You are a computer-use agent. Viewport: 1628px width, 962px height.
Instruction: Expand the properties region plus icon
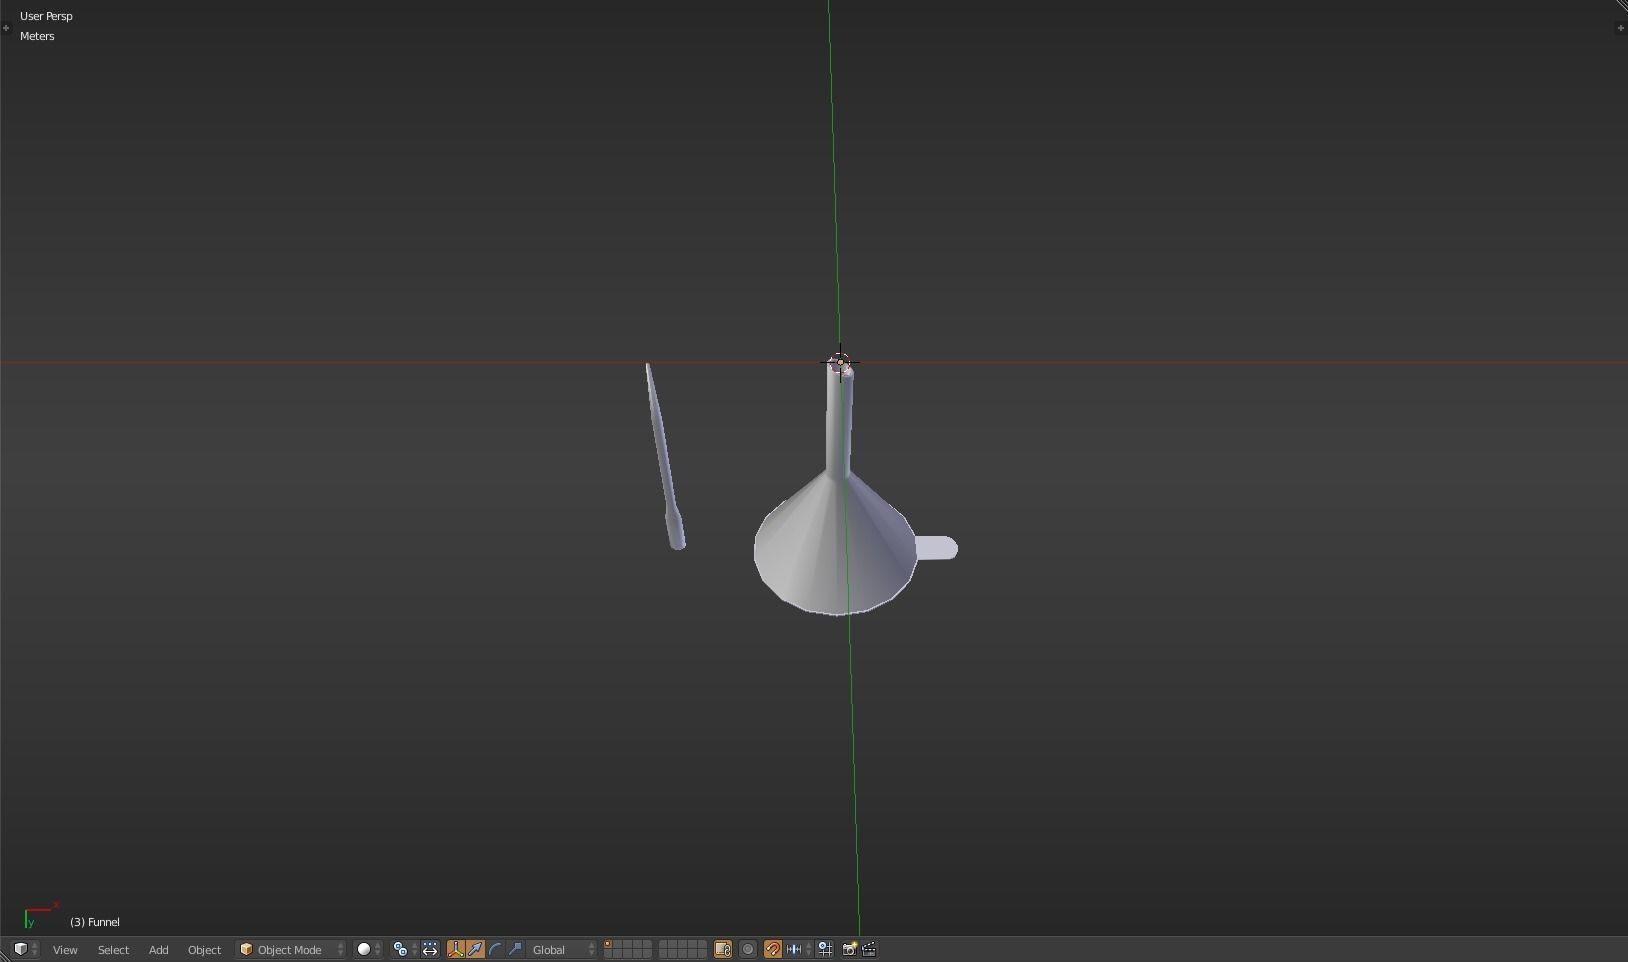tap(1620, 28)
